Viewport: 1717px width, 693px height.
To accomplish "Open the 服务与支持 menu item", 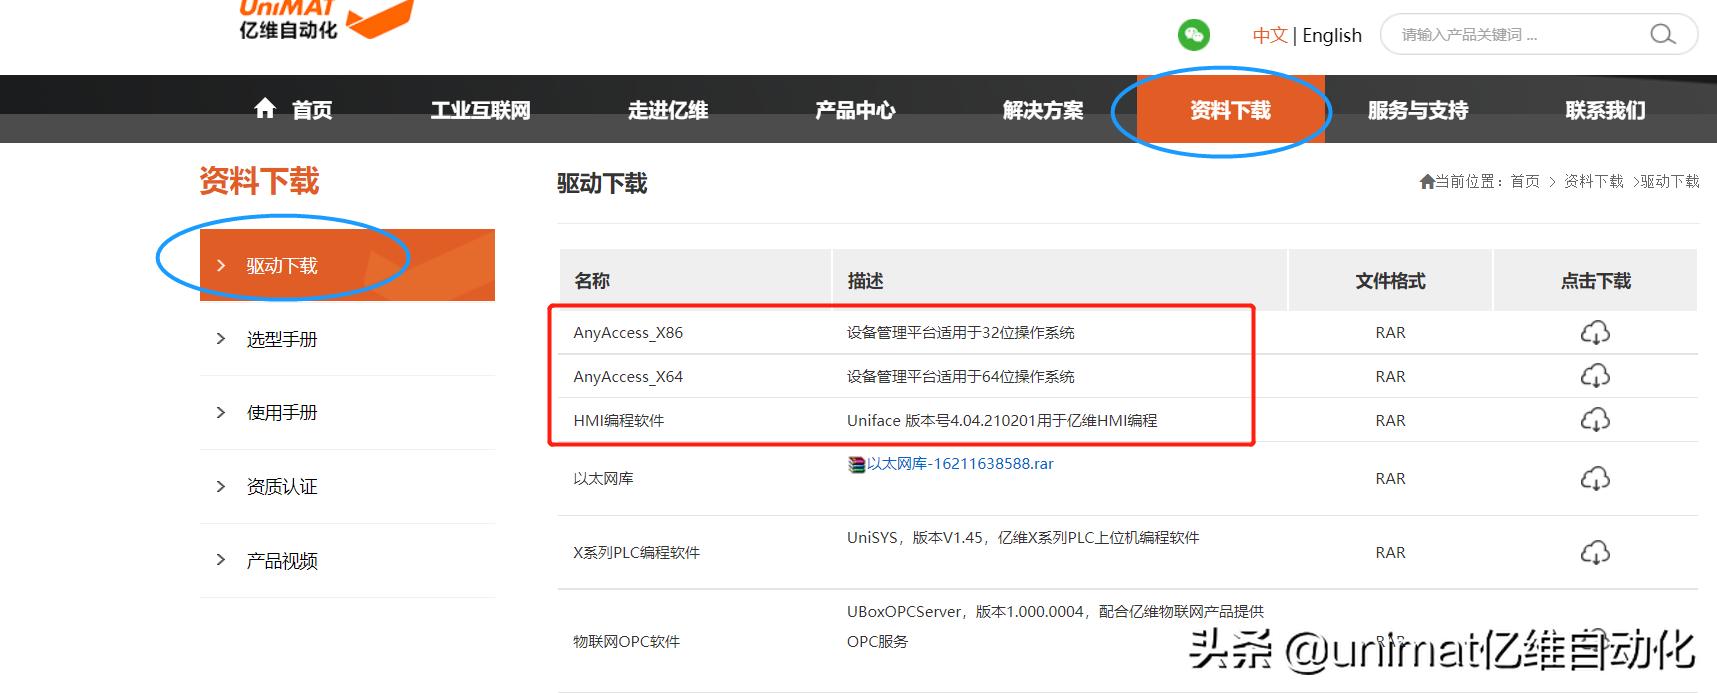I will (x=1418, y=109).
